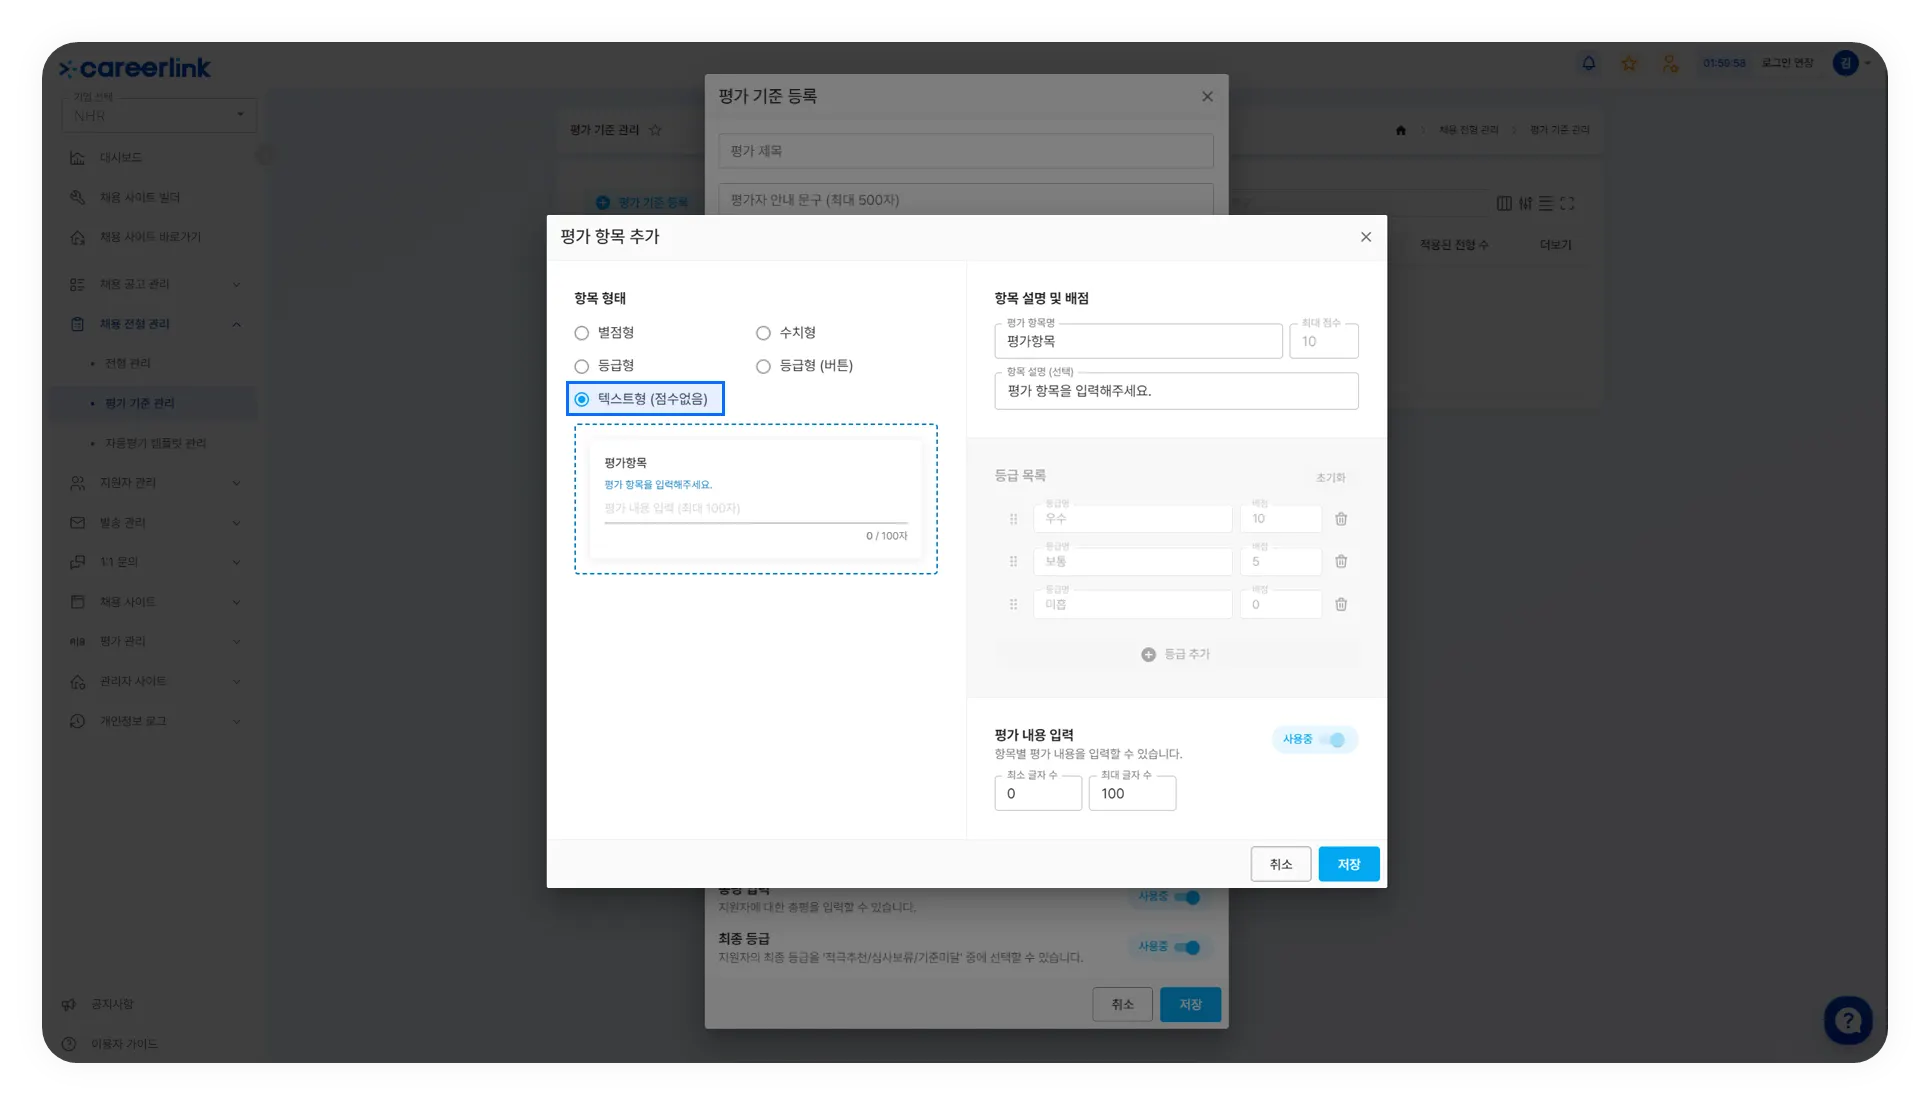Viewport: 1930px width, 1105px height.
Task: Click the blue 저장 button in dialog
Action: pos(1348,864)
